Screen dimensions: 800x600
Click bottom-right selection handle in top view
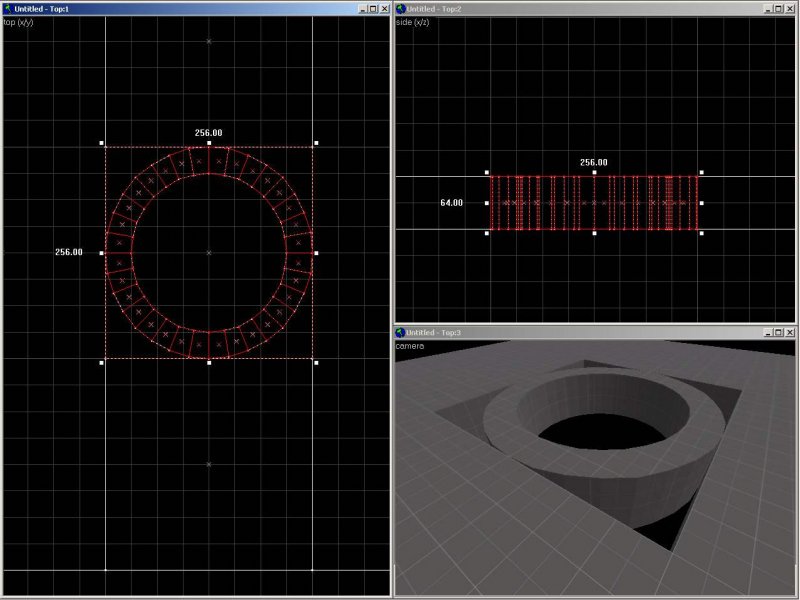coord(316,362)
